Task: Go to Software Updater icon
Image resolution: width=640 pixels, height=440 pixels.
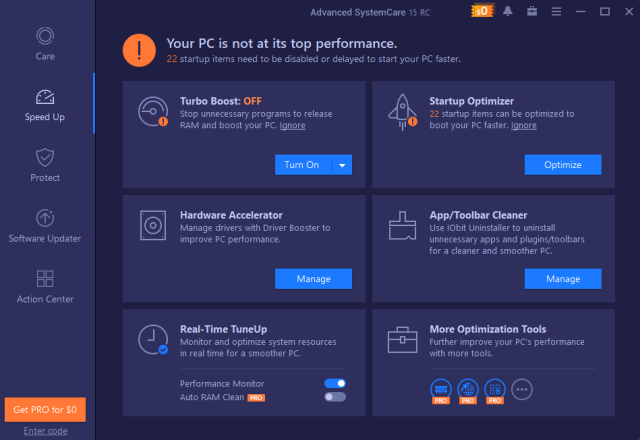Action: click(45, 218)
